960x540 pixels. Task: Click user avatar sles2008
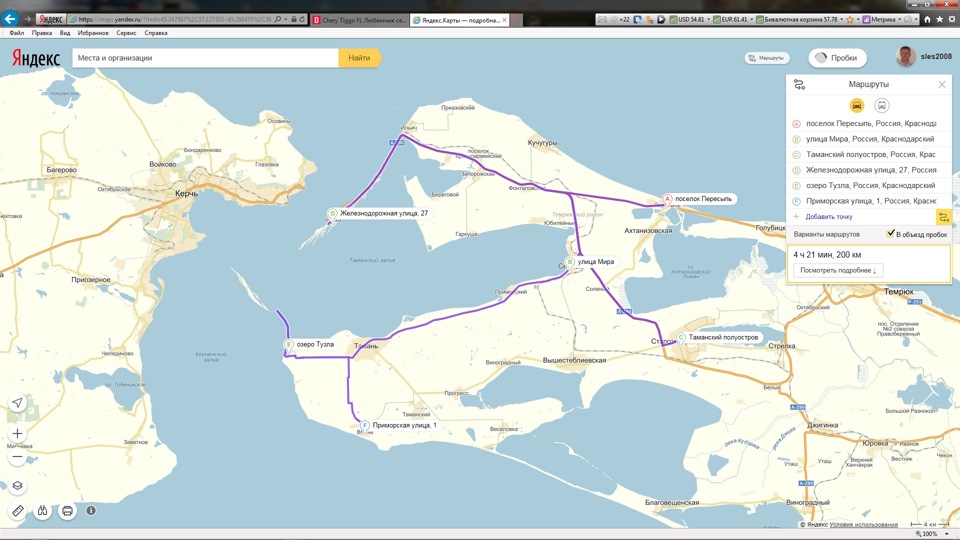[906, 56]
